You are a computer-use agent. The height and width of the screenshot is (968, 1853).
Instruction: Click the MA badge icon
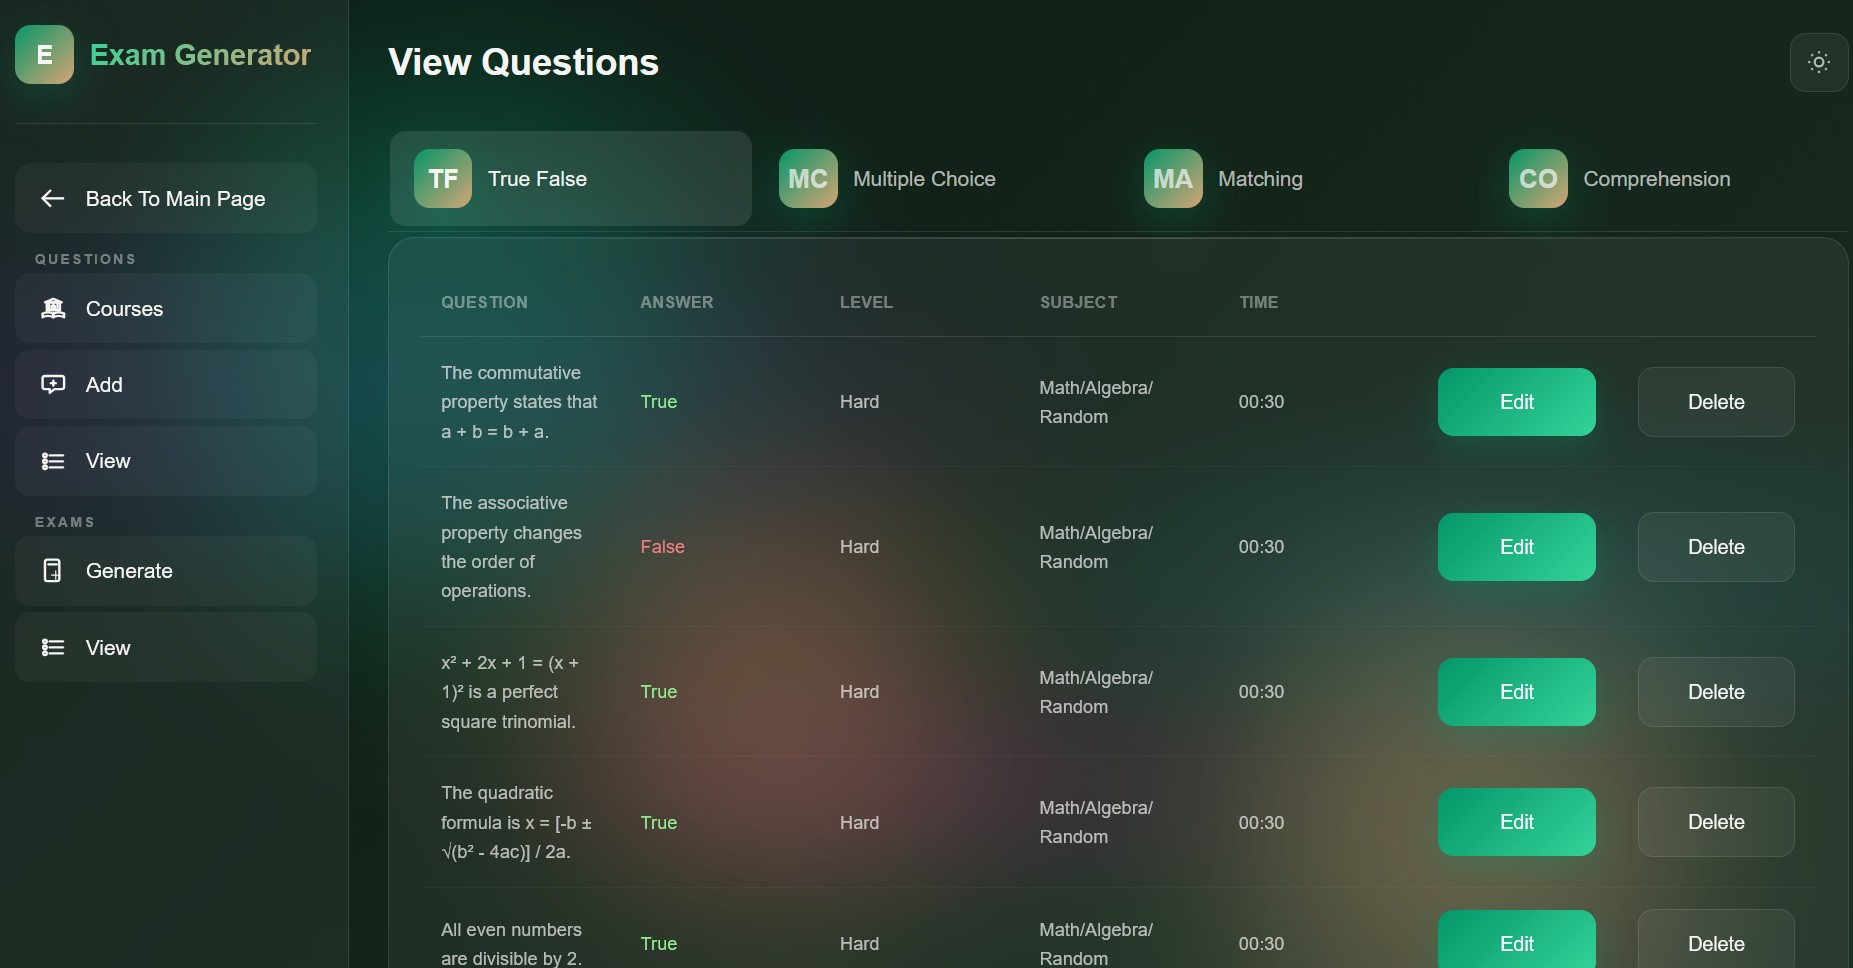(1173, 179)
